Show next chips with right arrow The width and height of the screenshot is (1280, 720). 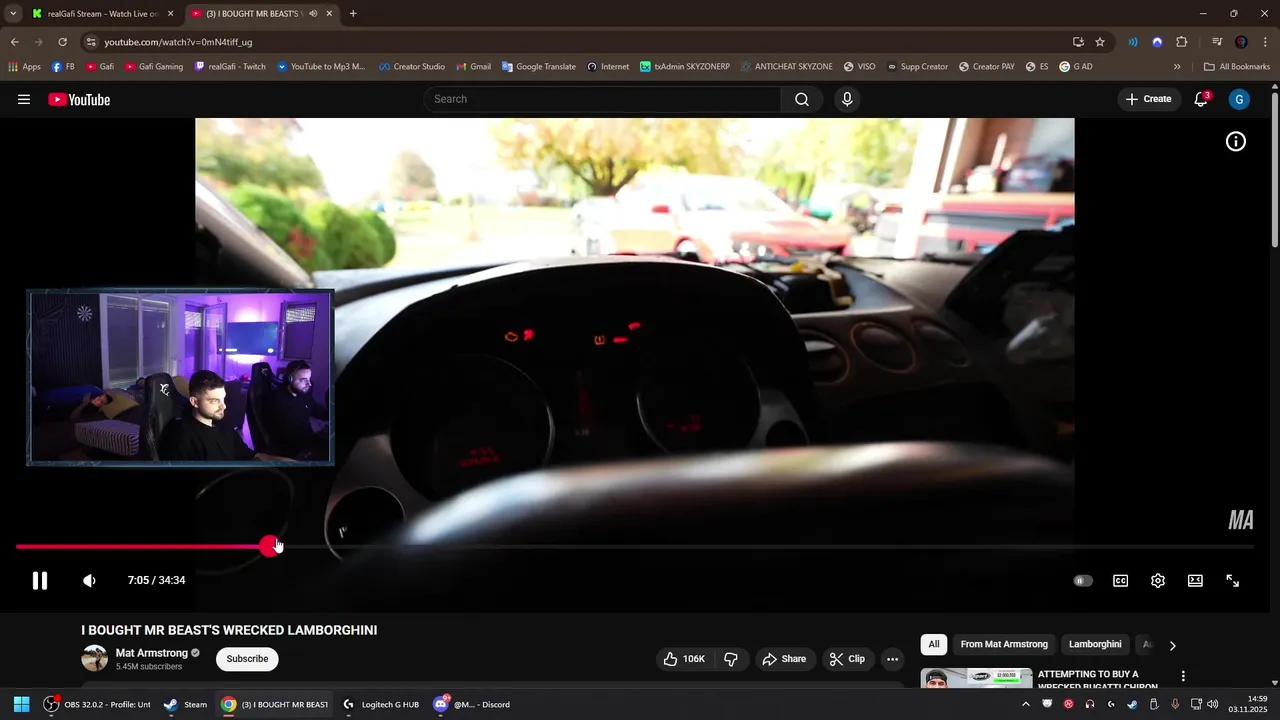click(1173, 645)
